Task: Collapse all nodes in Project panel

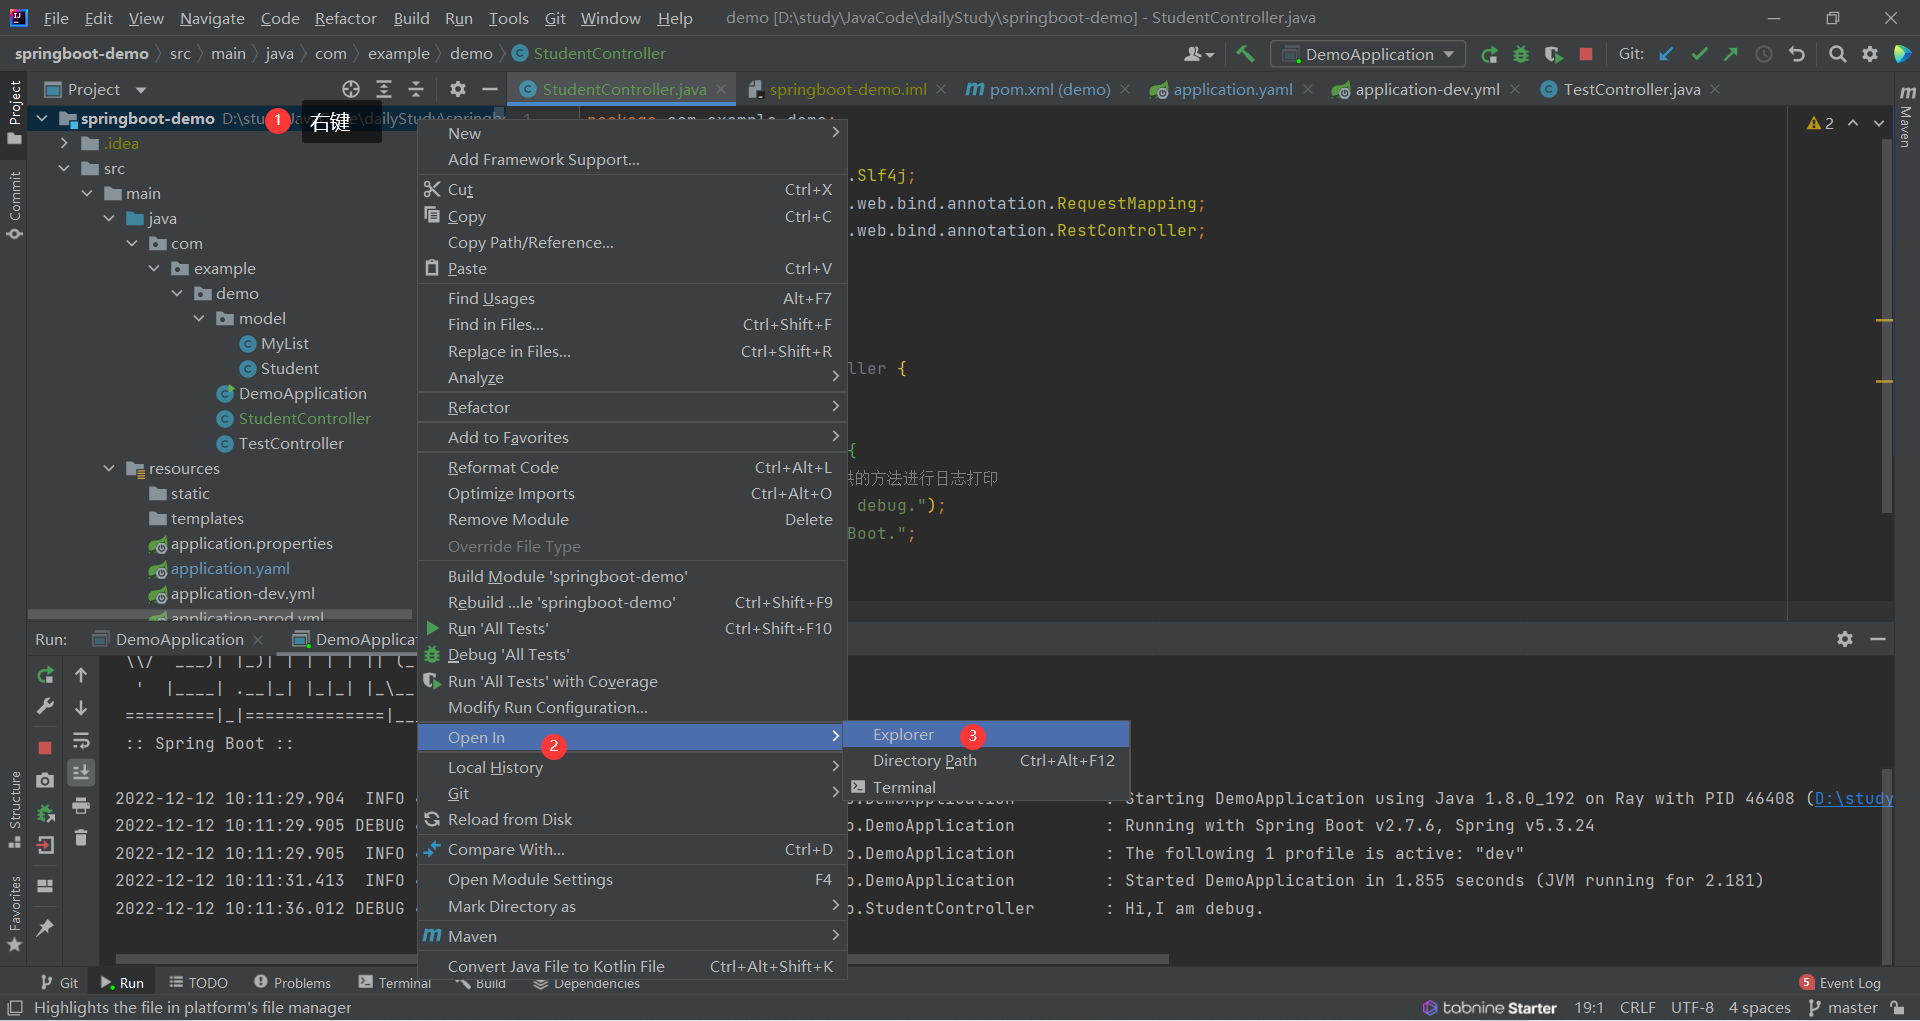Action: 416,89
